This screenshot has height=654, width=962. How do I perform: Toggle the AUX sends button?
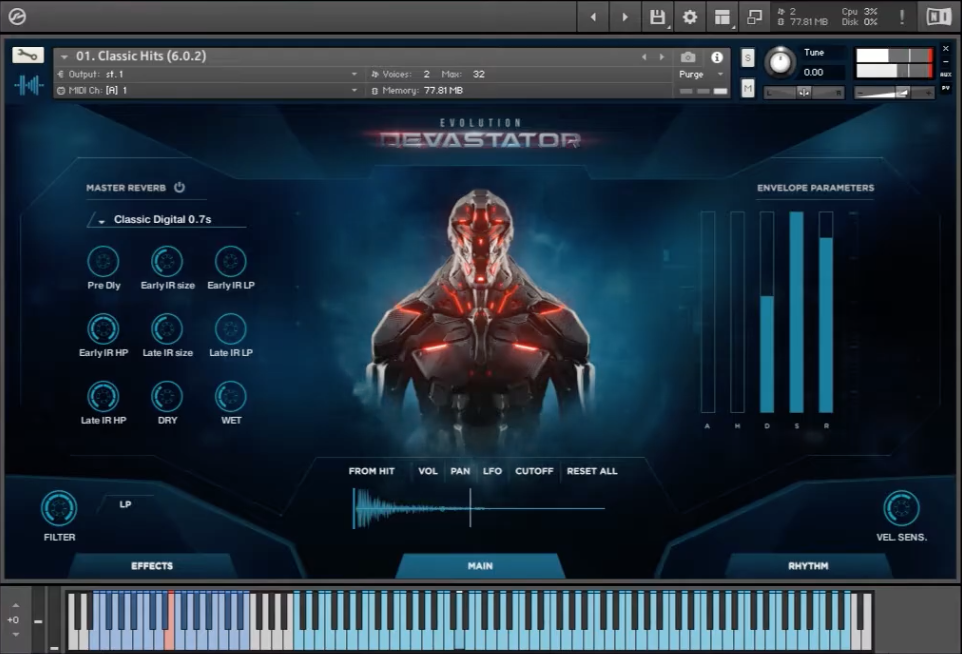945,75
